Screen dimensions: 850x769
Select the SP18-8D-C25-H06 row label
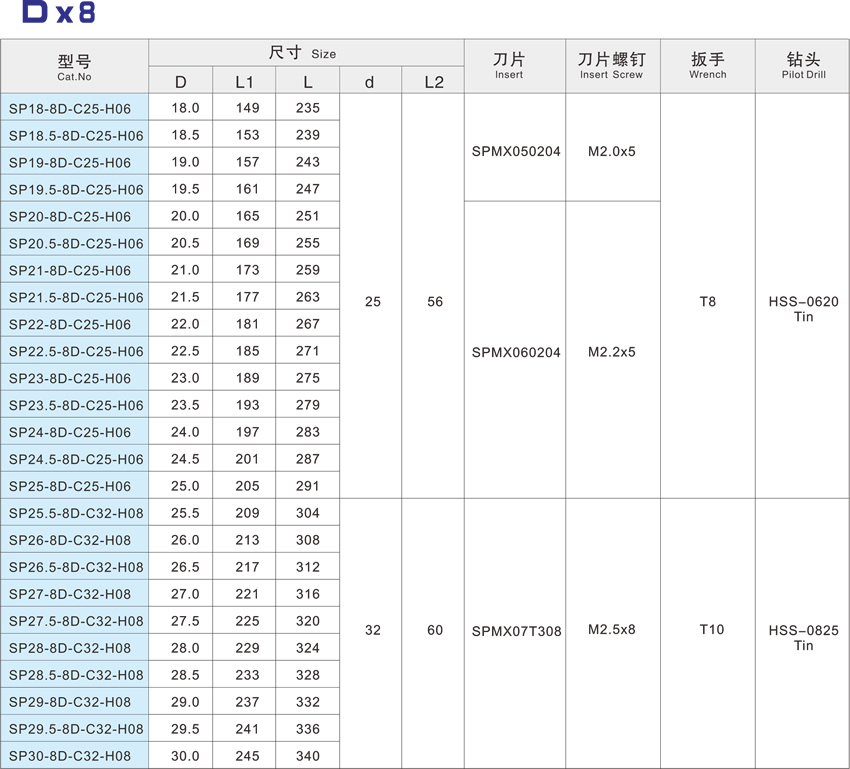tap(74, 107)
